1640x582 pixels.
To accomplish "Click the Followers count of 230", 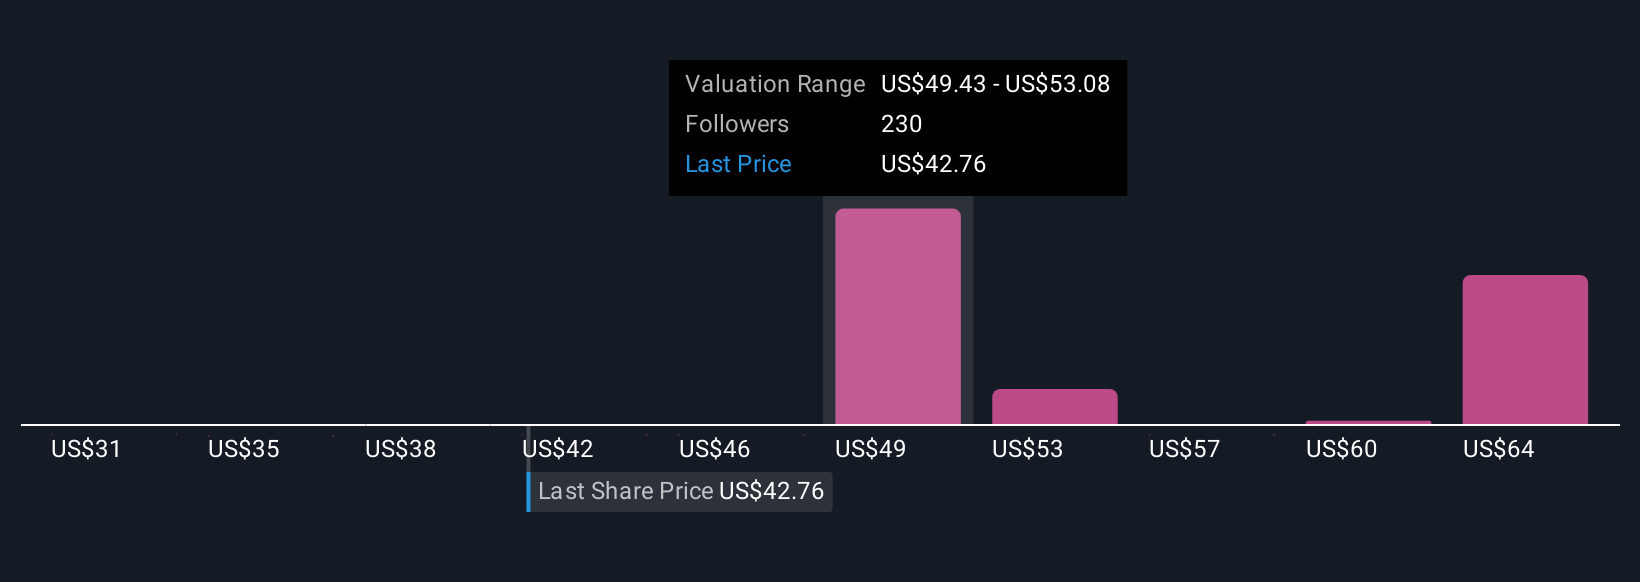I will click(x=901, y=124).
